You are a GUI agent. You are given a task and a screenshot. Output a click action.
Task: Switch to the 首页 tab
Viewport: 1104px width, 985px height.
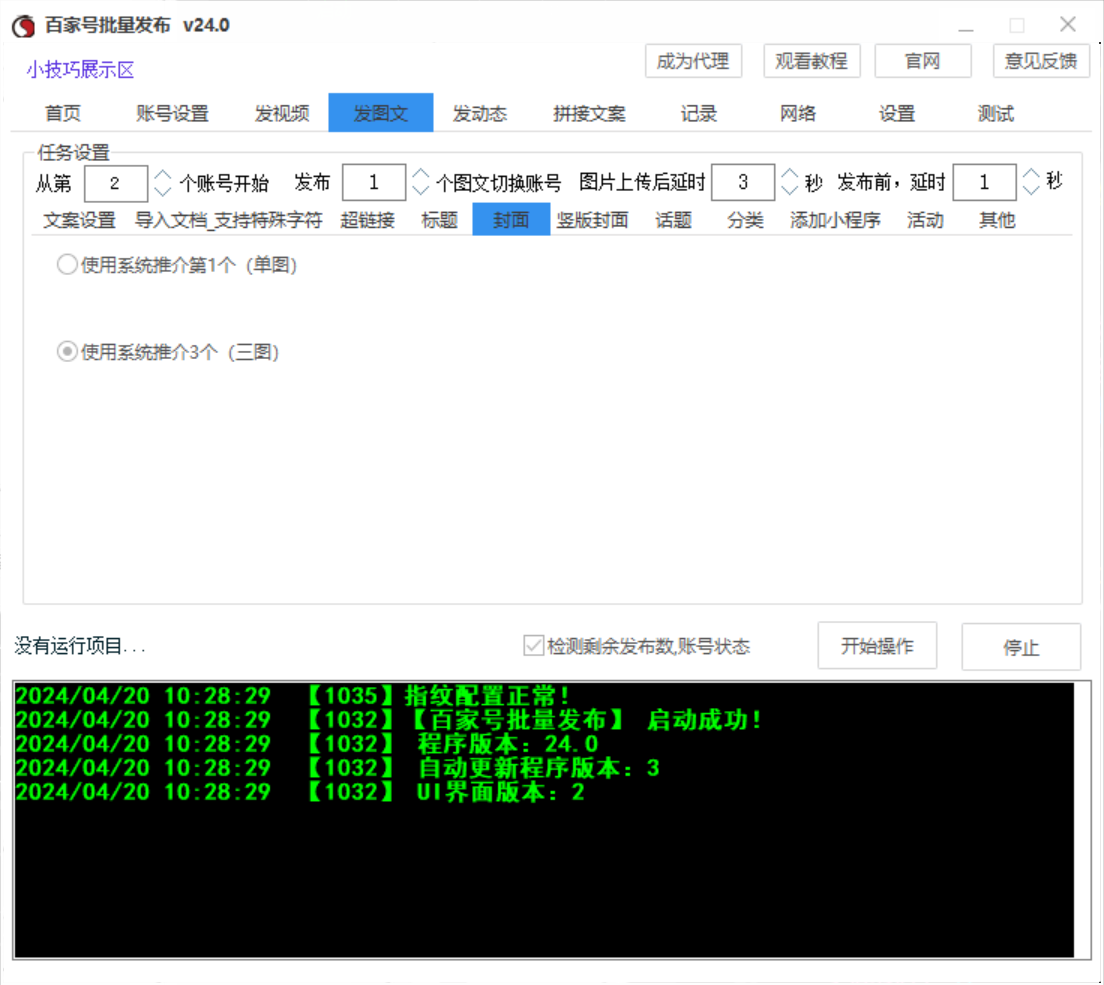63,113
